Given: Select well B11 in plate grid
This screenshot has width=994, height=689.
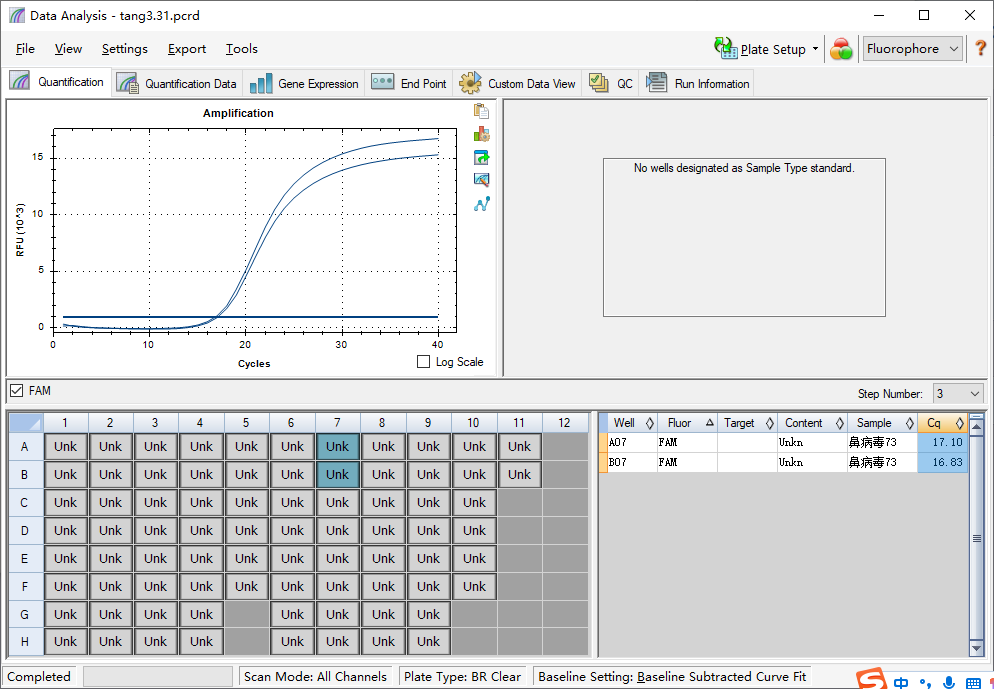Looking at the screenshot, I should [519, 474].
